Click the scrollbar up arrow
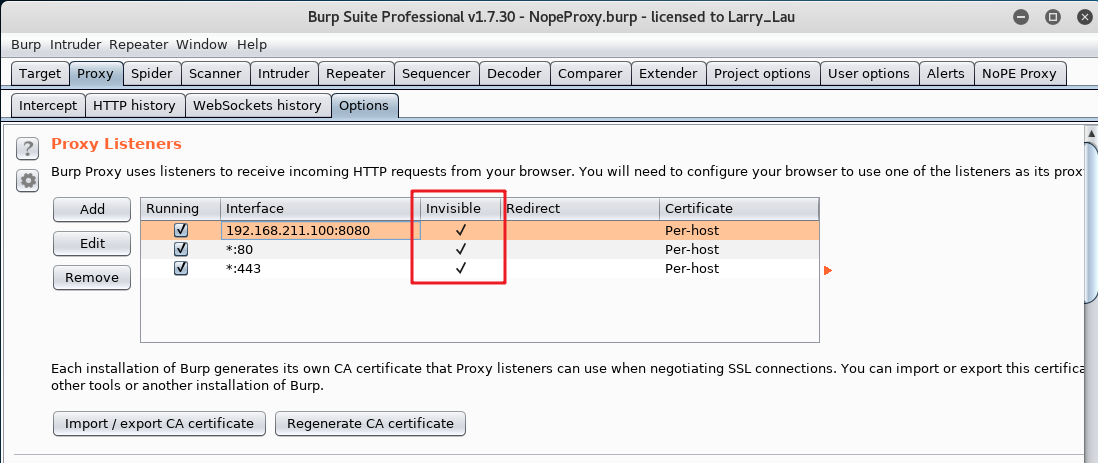The image size is (1098, 463). (1090, 132)
